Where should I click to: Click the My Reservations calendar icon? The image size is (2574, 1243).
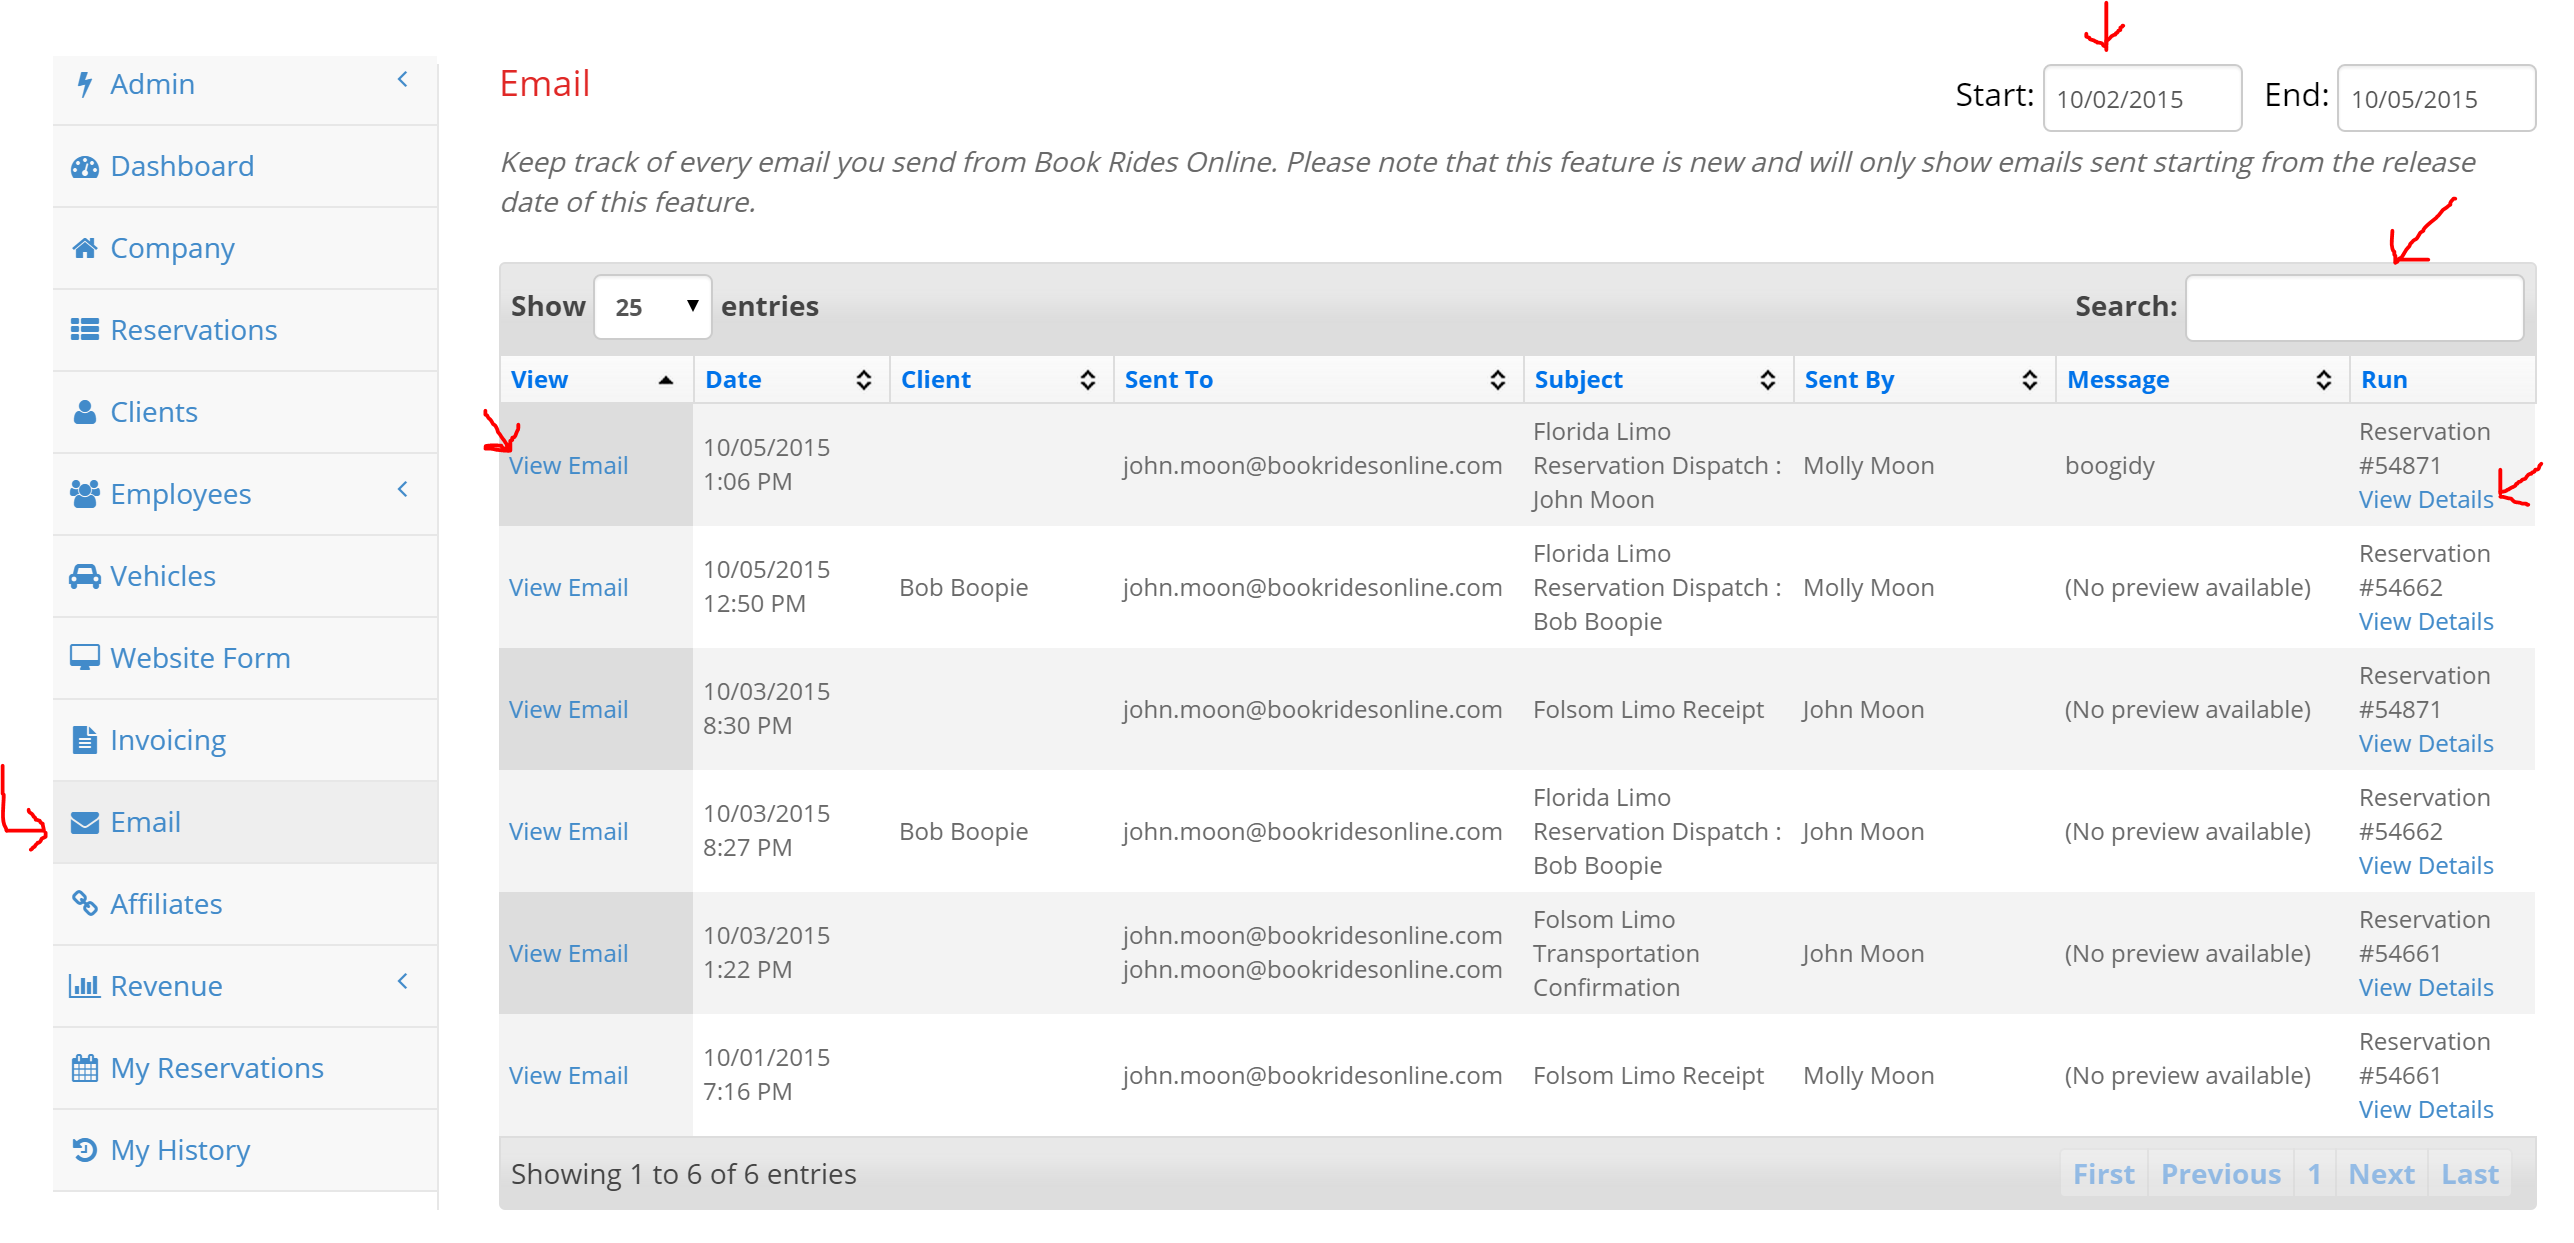pyautogui.click(x=85, y=1068)
